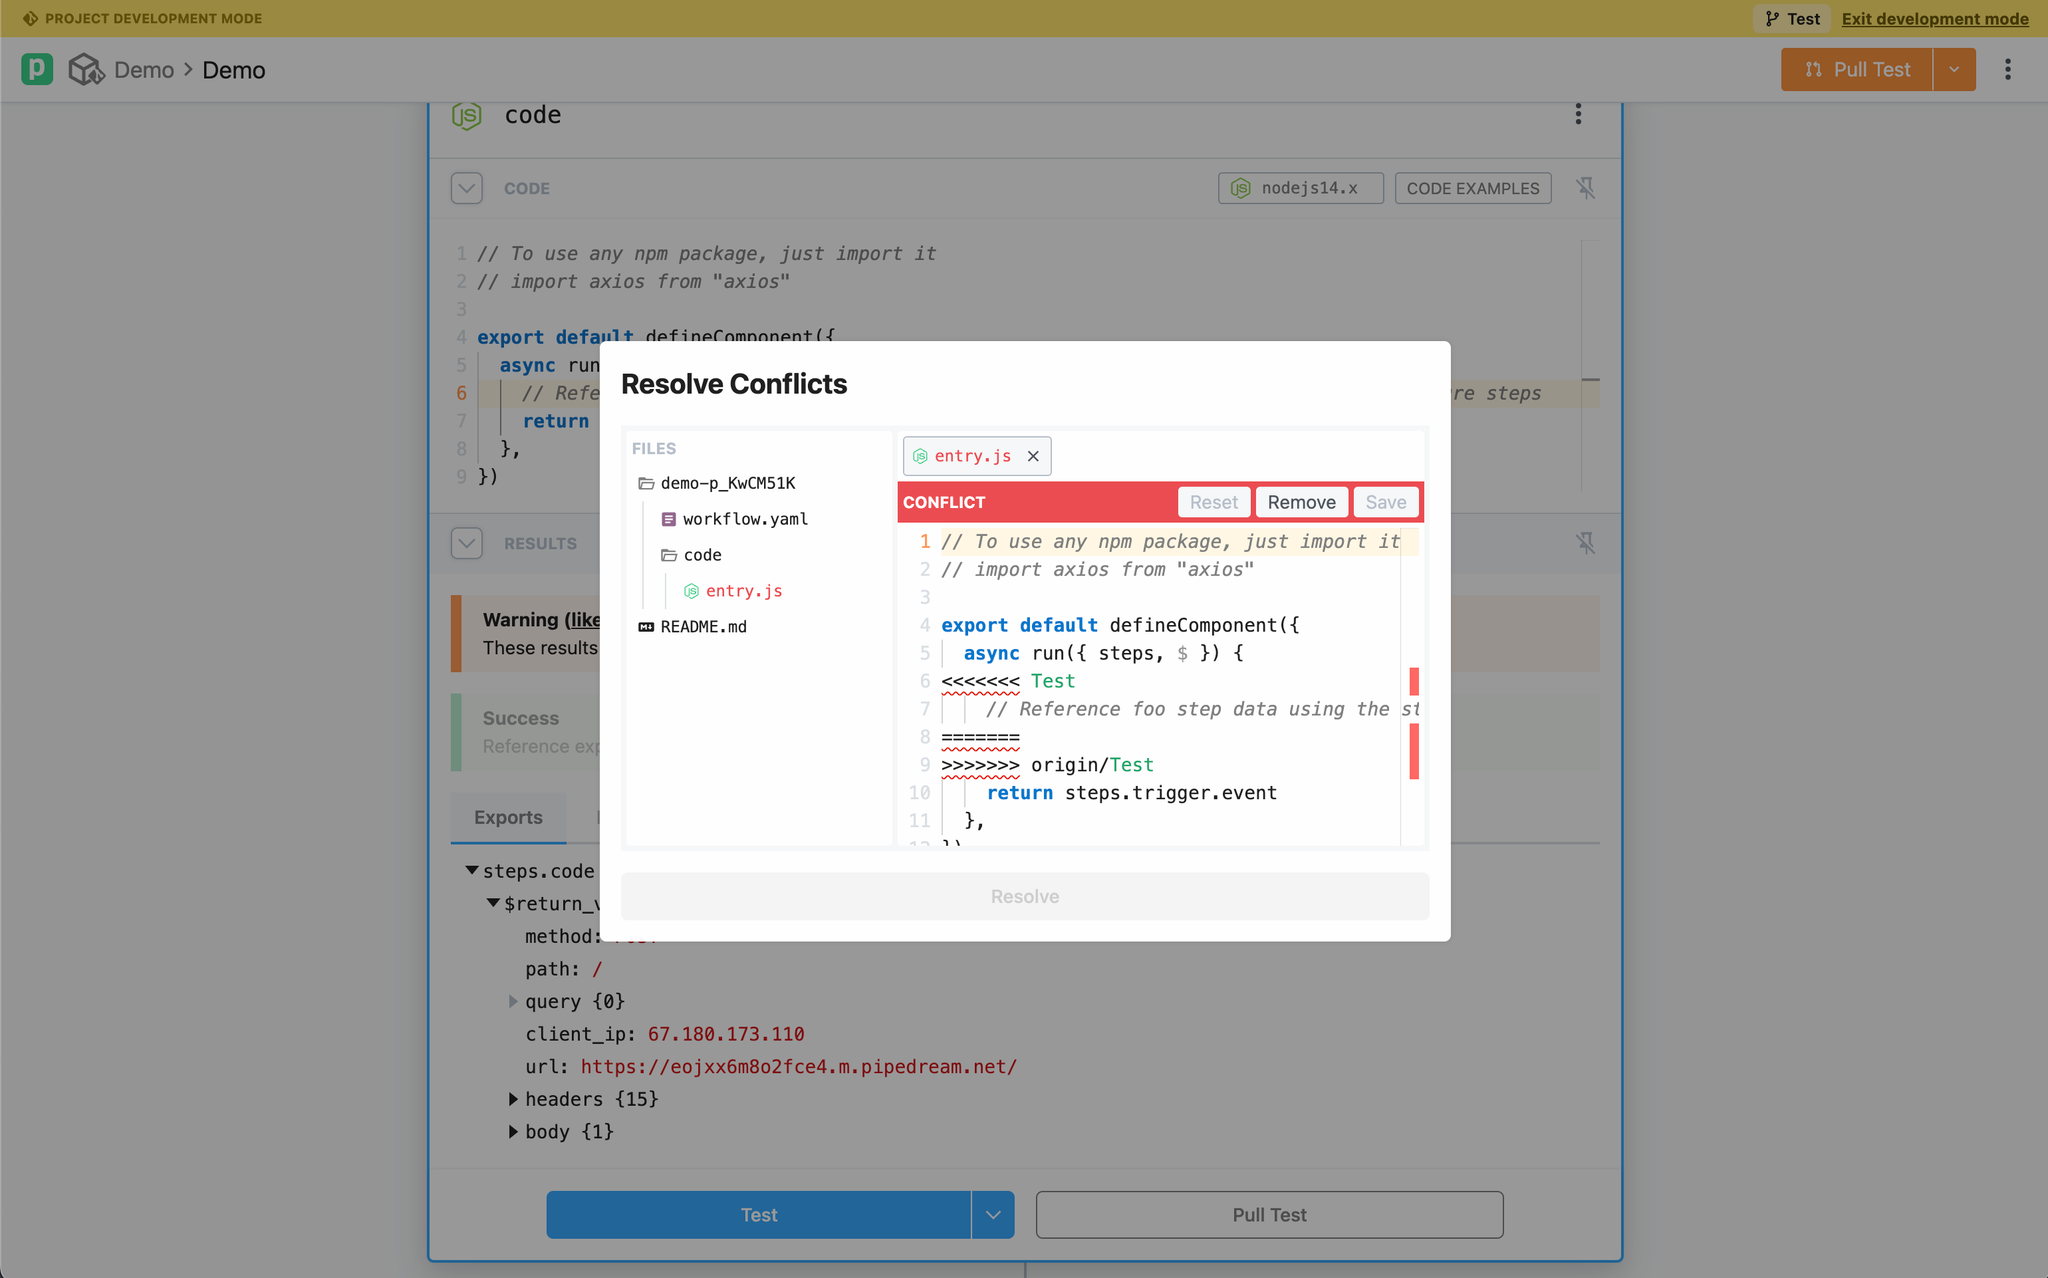The image size is (2048, 1278).
Task: Unpin the CODE section
Action: [x=1586, y=188]
